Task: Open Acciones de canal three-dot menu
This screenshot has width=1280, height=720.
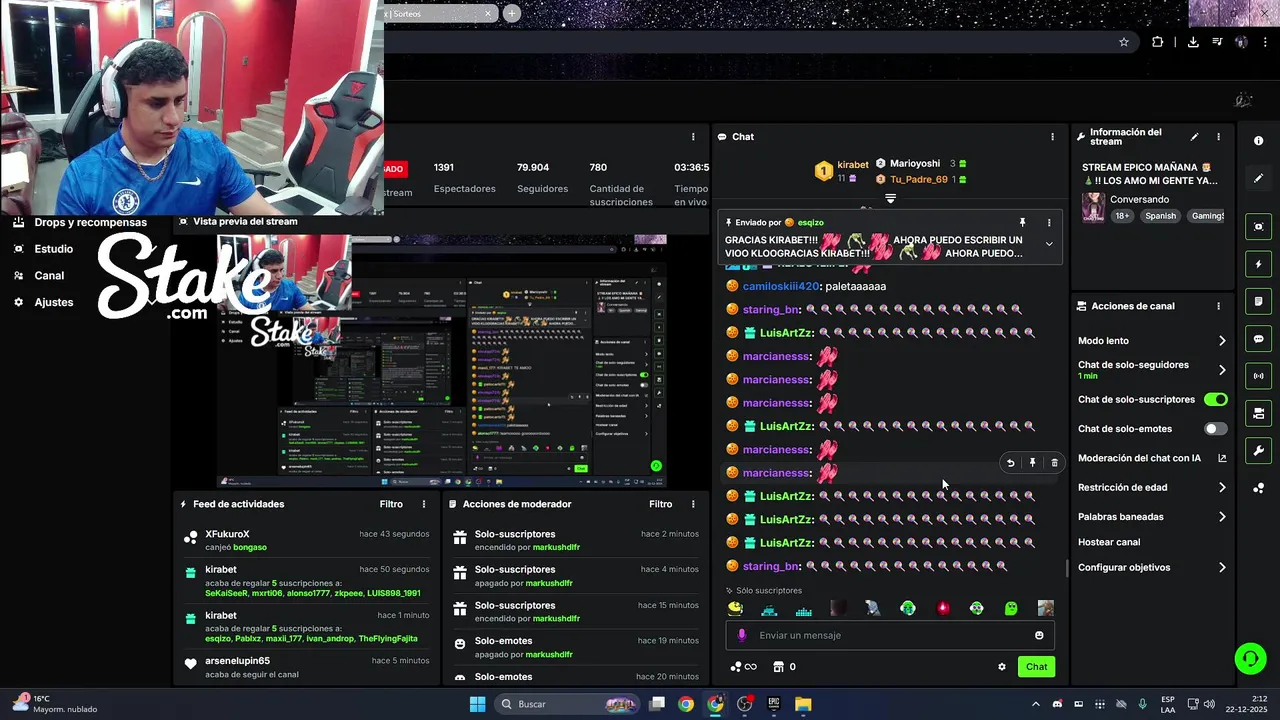Action: [1218, 306]
